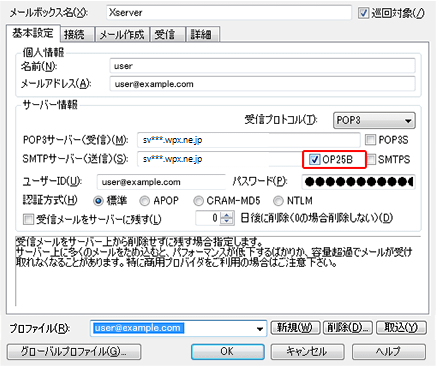Click the メールボックス名 field containing Xserver

pyautogui.click(x=229, y=13)
